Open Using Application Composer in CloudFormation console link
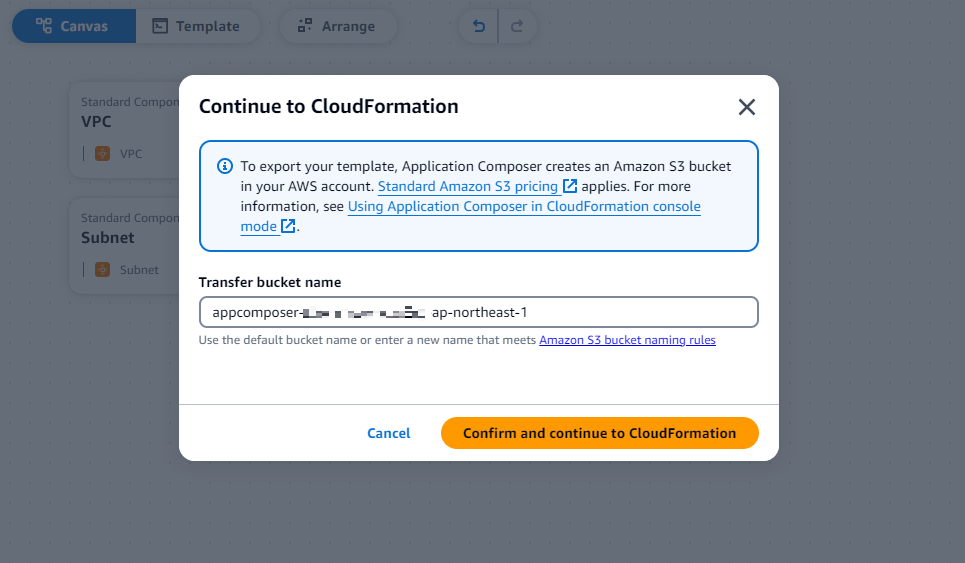Image resolution: width=965 pixels, height=563 pixels. 524,206
